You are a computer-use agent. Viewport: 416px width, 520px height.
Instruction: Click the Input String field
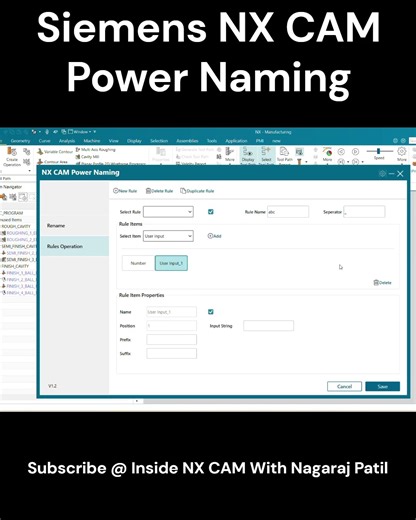click(269, 326)
